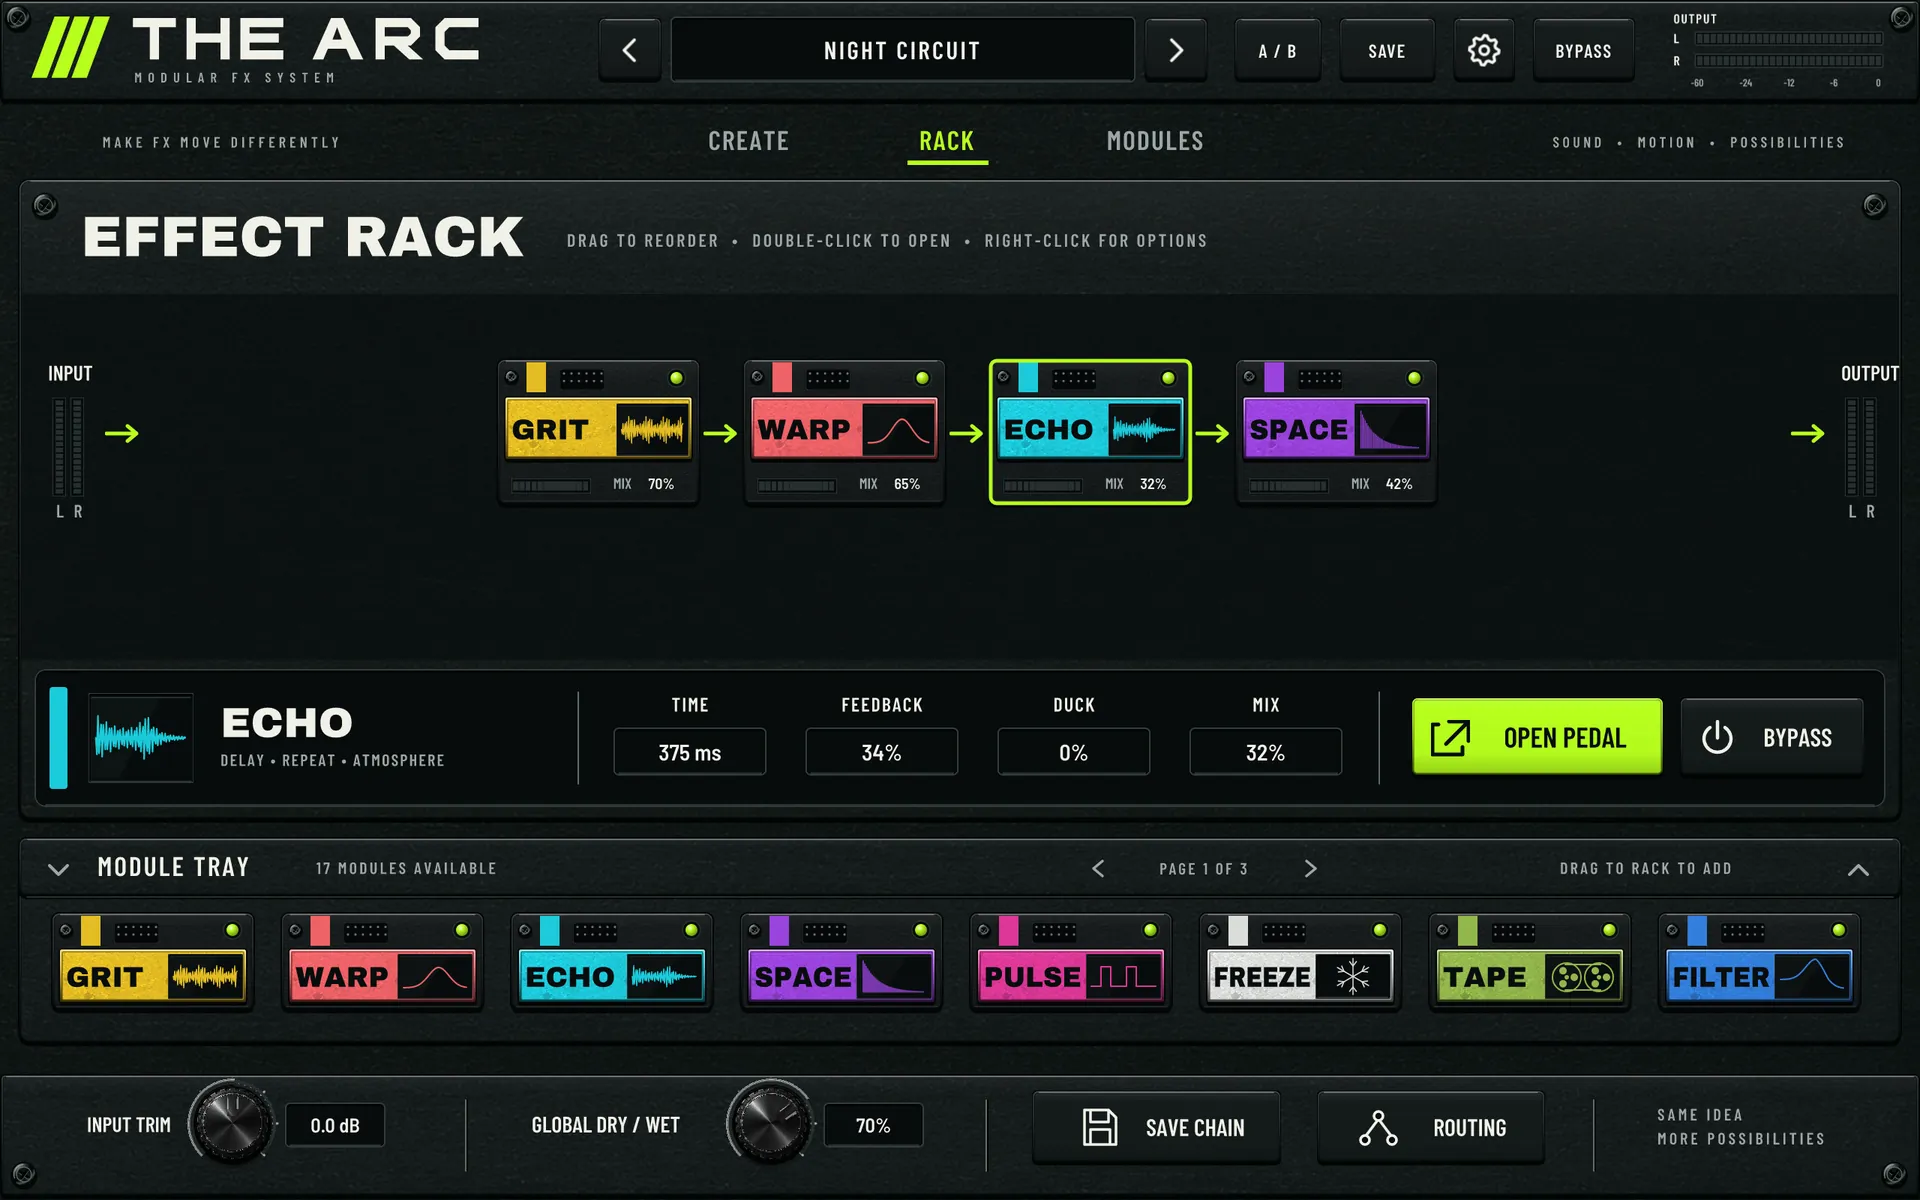Select the WARP pedal in the rack
Image resolution: width=1920 pixels, height=1200 pixels.
point(844,432)
